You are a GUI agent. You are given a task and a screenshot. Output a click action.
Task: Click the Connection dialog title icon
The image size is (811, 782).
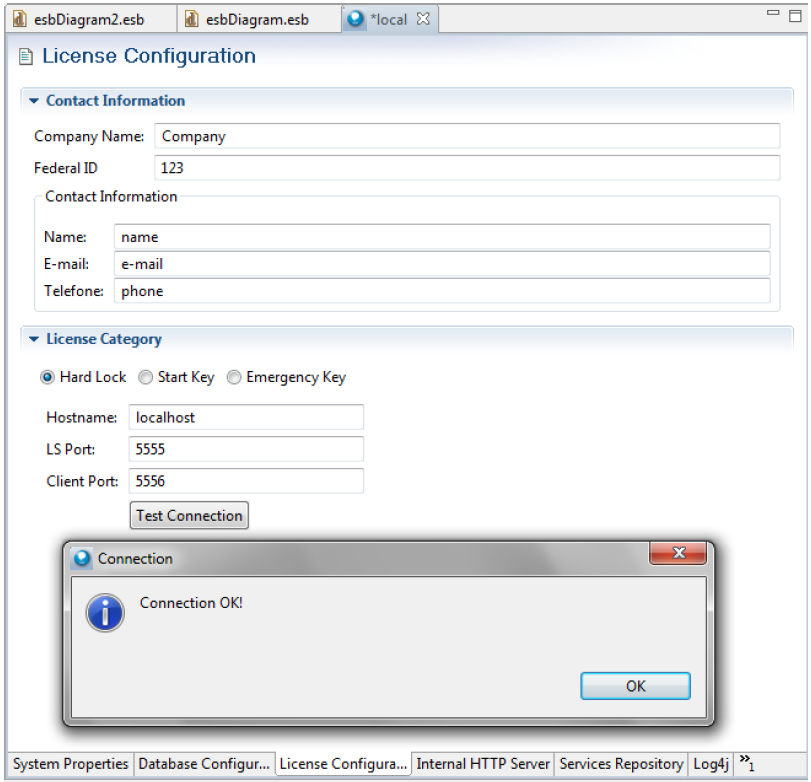tap(82, 559)
